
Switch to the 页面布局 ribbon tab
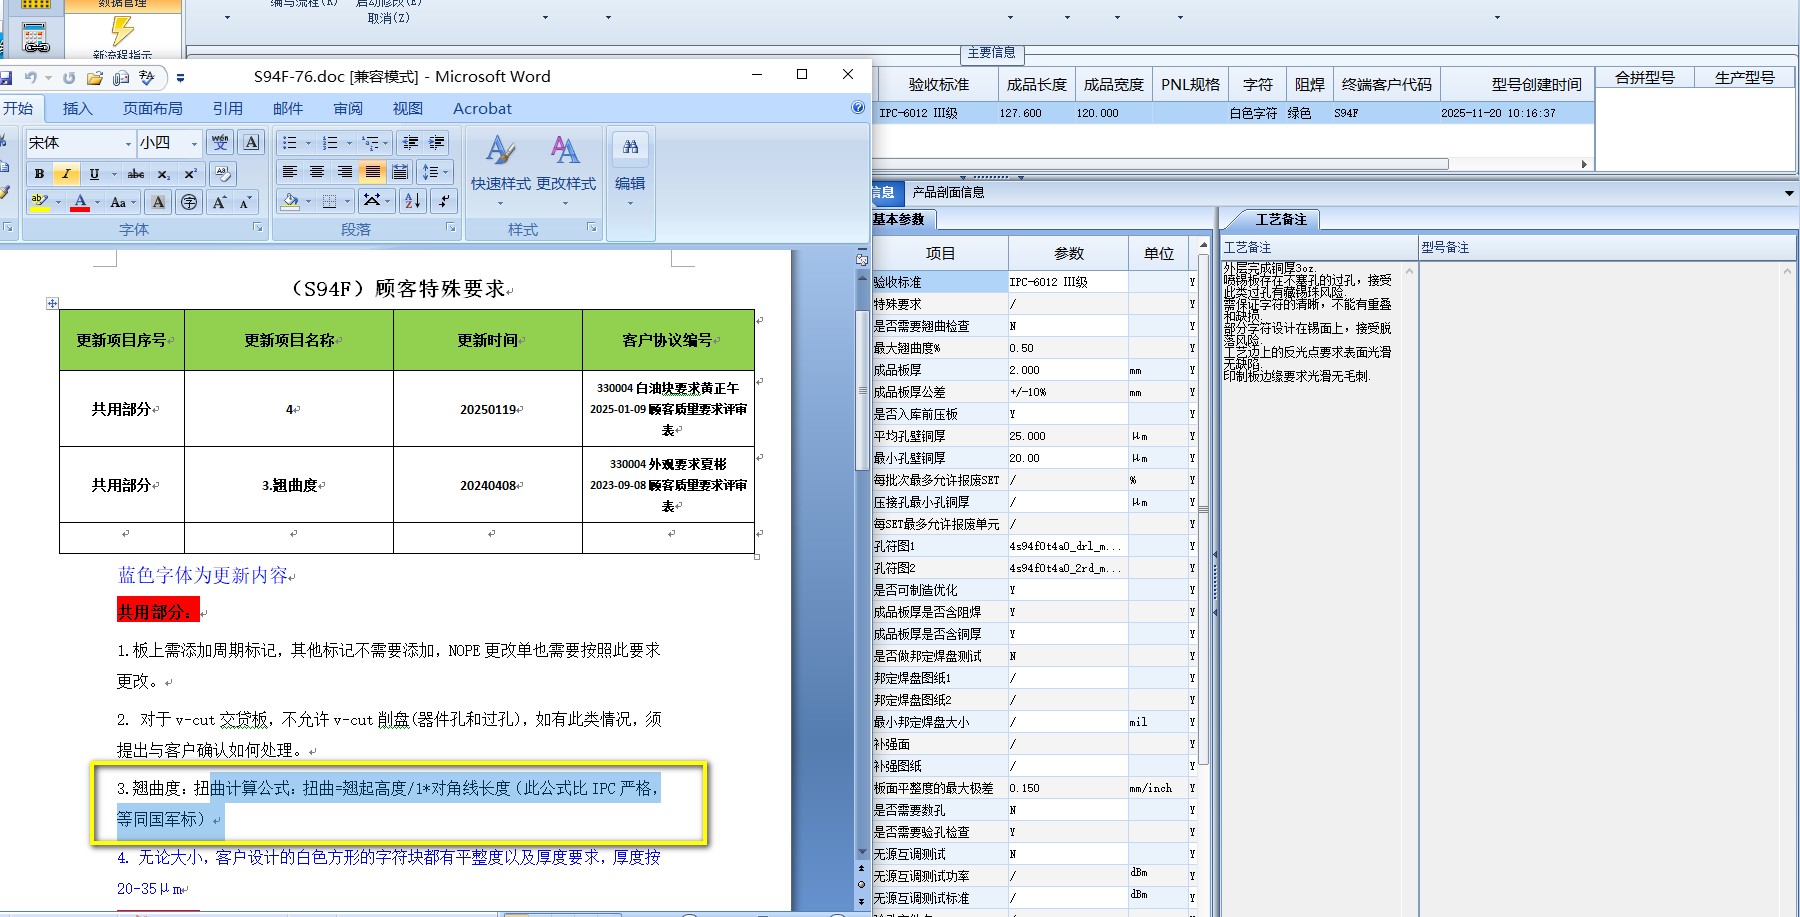coord(153,108)
